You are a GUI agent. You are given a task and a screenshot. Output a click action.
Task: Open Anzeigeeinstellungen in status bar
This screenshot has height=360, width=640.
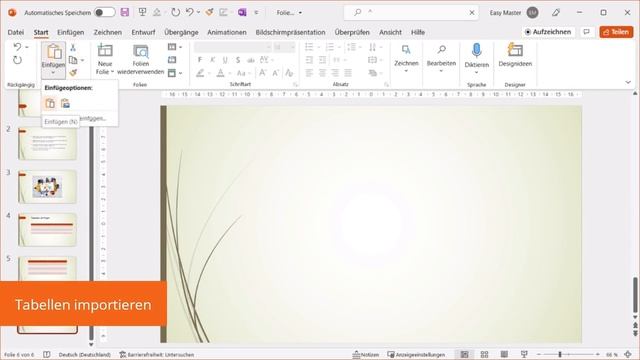416,355
